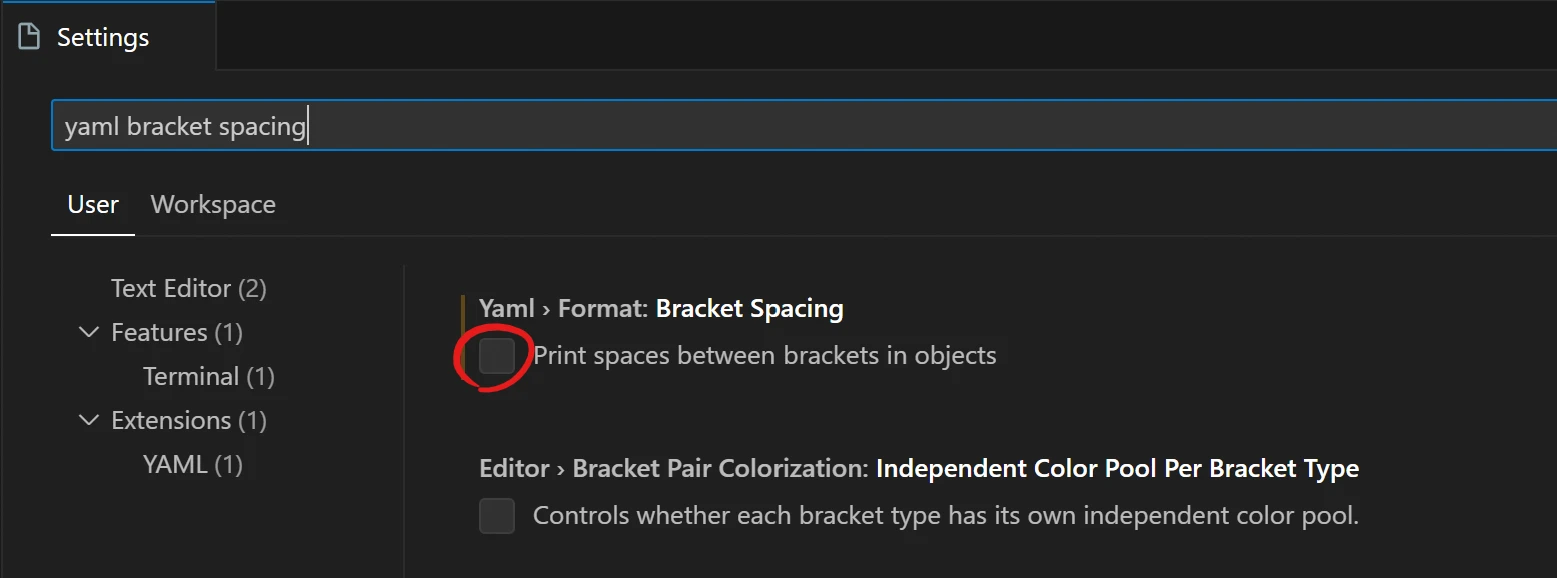The height and width of the screenshot is (578, 1557).
Task: Click the independent color pool description text
Action: pos(945,516)
